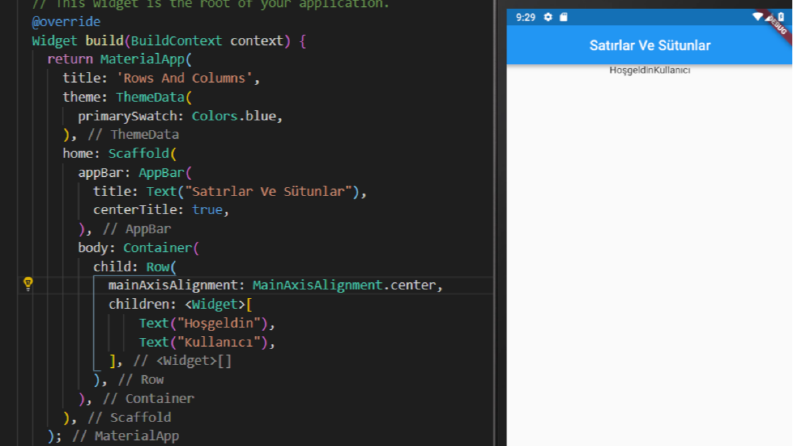Click the Text("Hoşgeldin") line
Viewport: 793px width, 446px height.
coord(206,323)
